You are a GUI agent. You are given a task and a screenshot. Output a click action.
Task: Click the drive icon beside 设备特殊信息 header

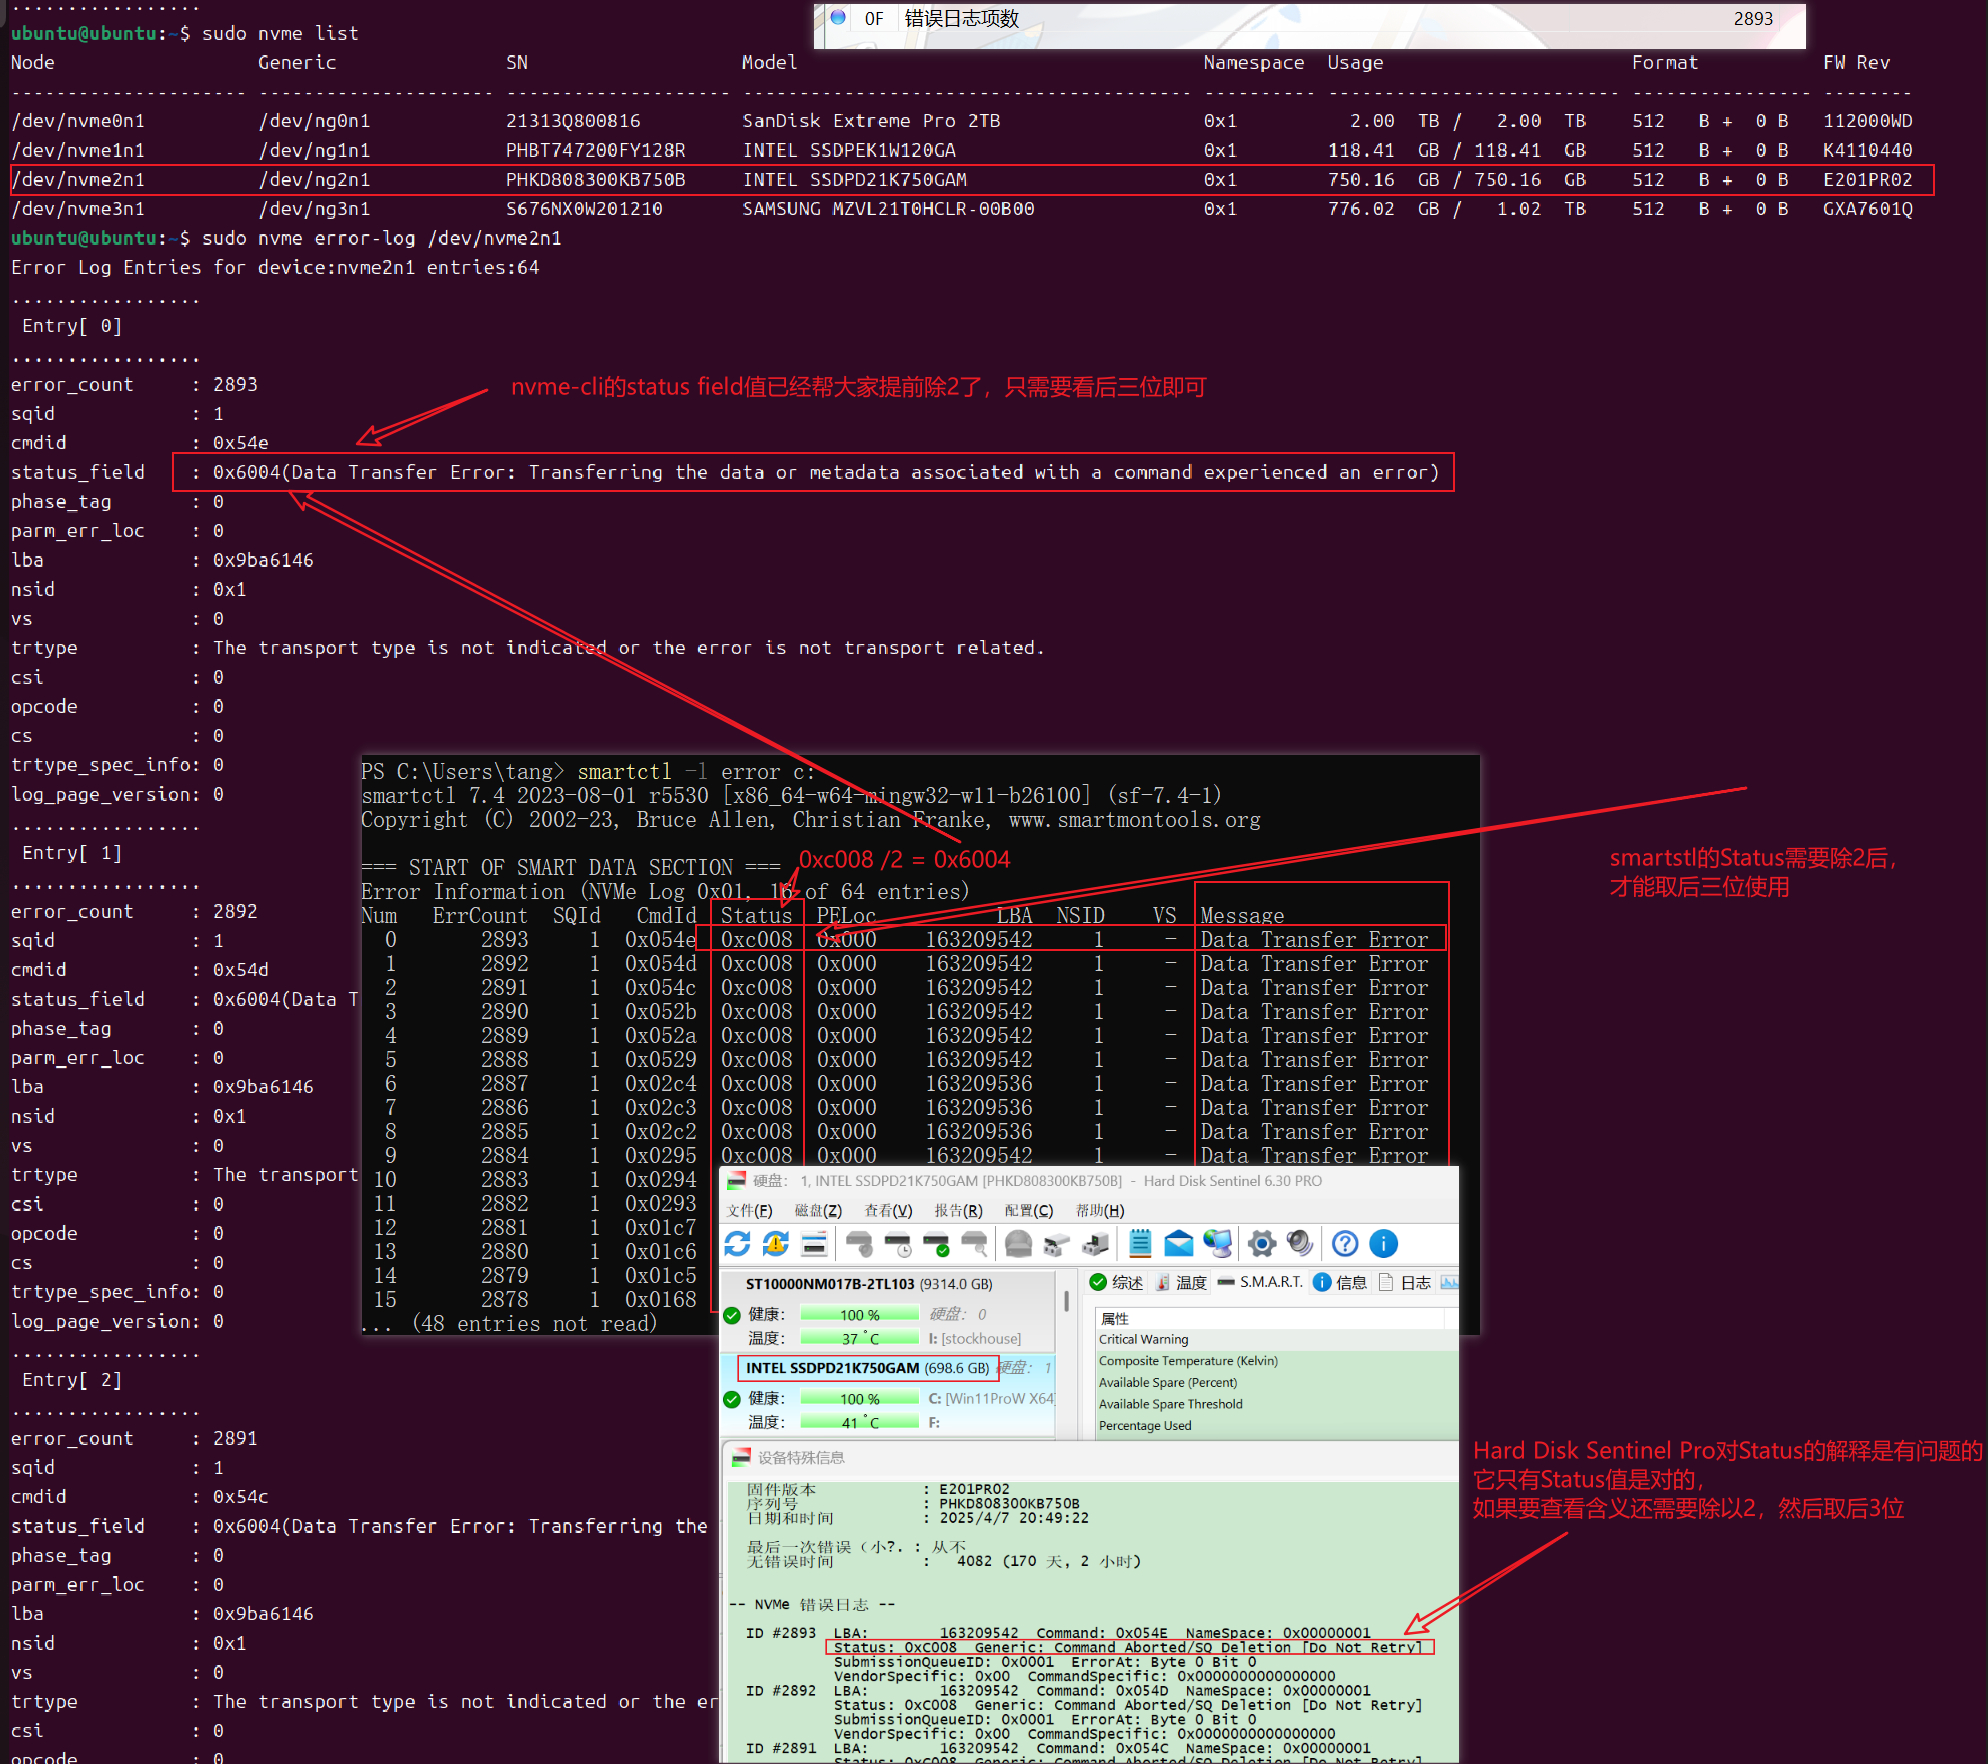(x=741, y=1458)
